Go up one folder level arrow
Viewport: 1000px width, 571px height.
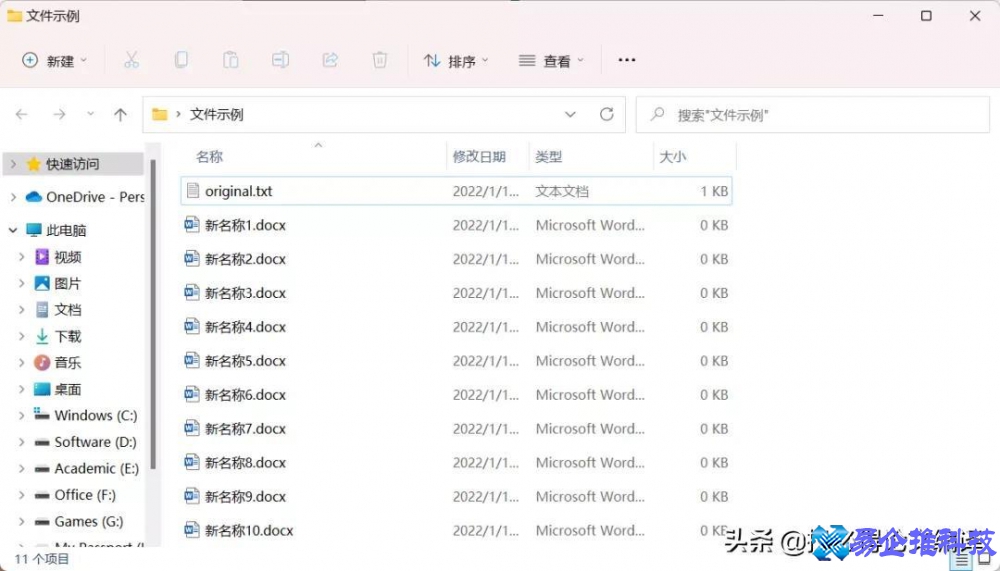[x=120, y=114]
